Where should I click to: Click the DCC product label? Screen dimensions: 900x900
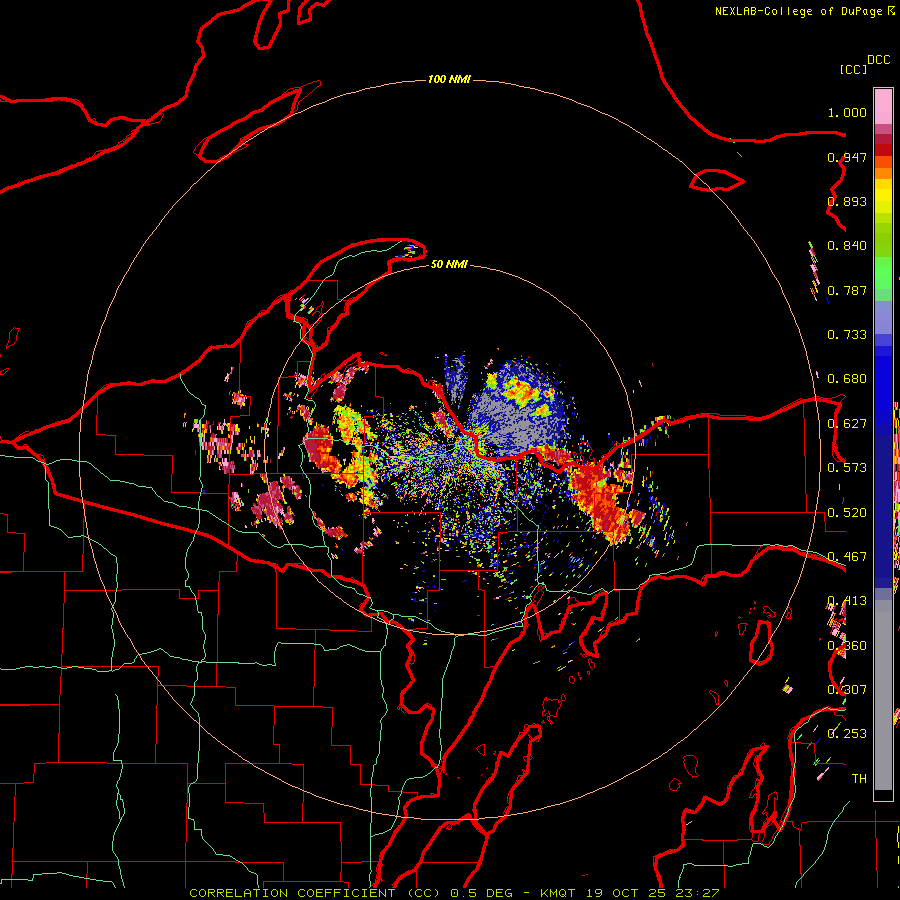[878, 60]
